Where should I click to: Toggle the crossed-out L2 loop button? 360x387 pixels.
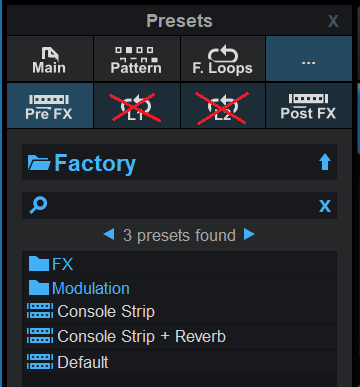(223, 106)
